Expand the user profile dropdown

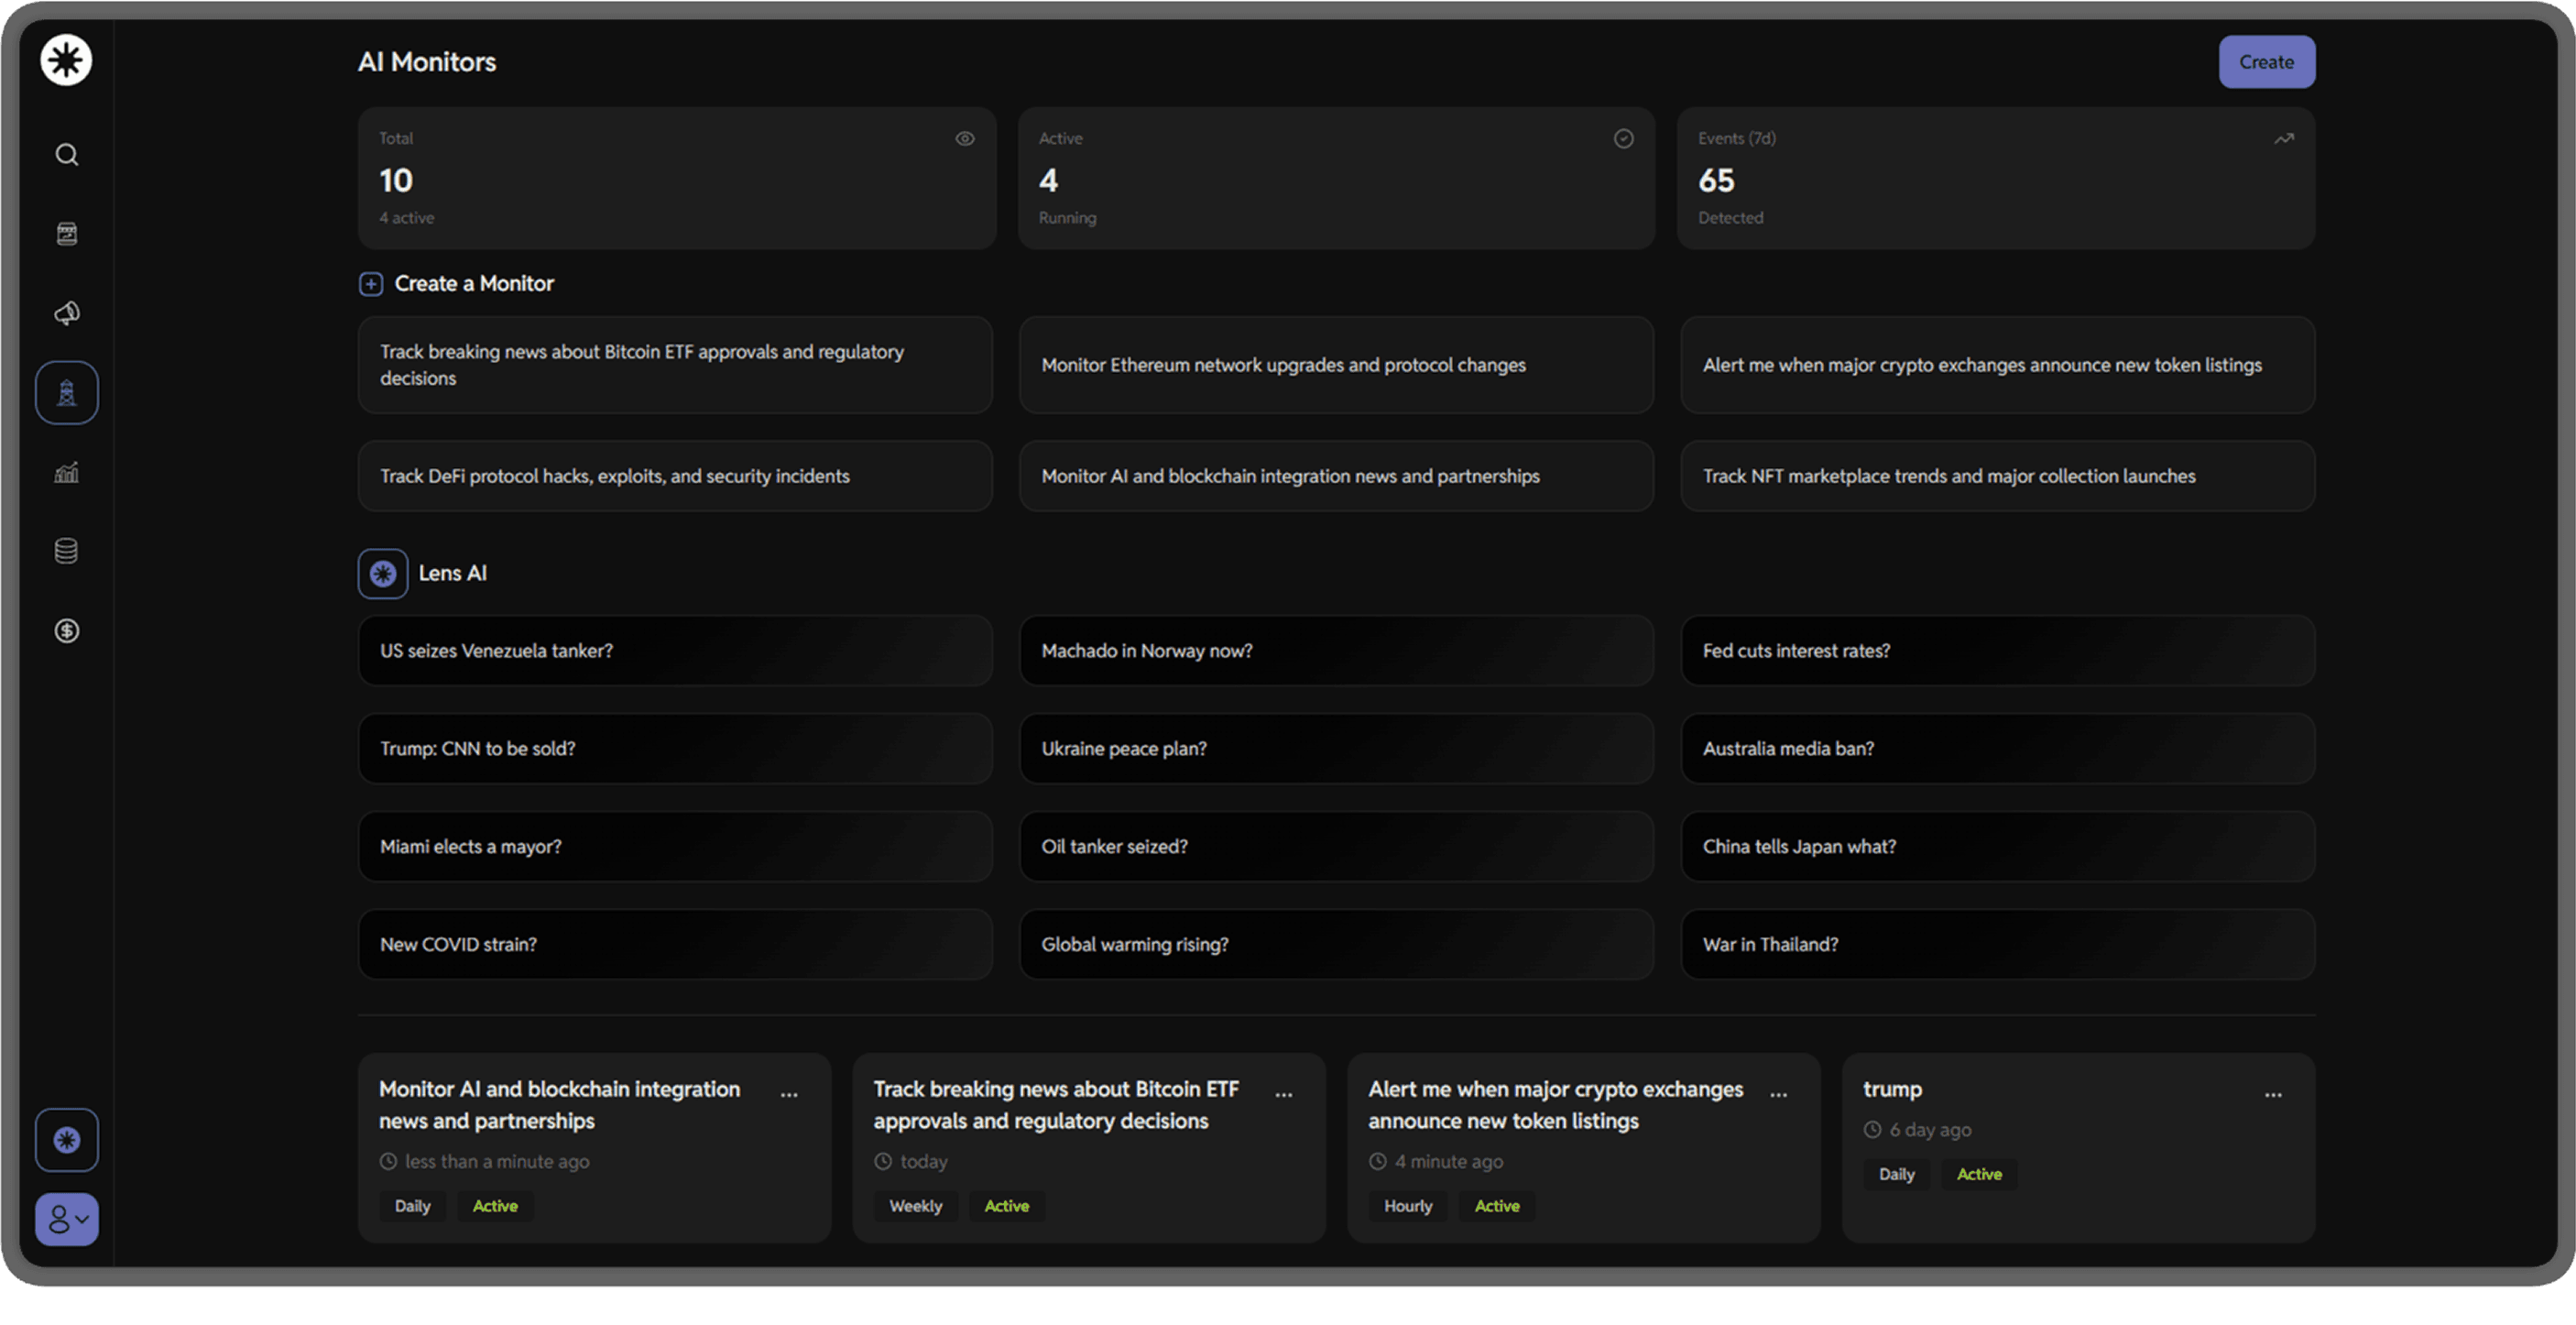[x=66, y=1218]
